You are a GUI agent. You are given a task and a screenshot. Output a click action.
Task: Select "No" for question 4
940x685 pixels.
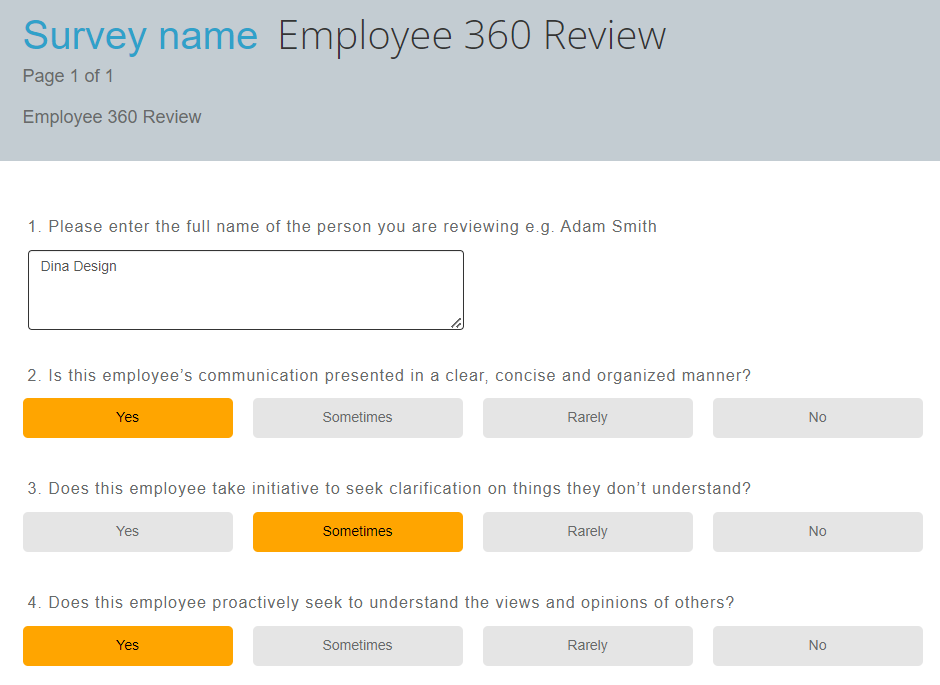coord(817,645)
